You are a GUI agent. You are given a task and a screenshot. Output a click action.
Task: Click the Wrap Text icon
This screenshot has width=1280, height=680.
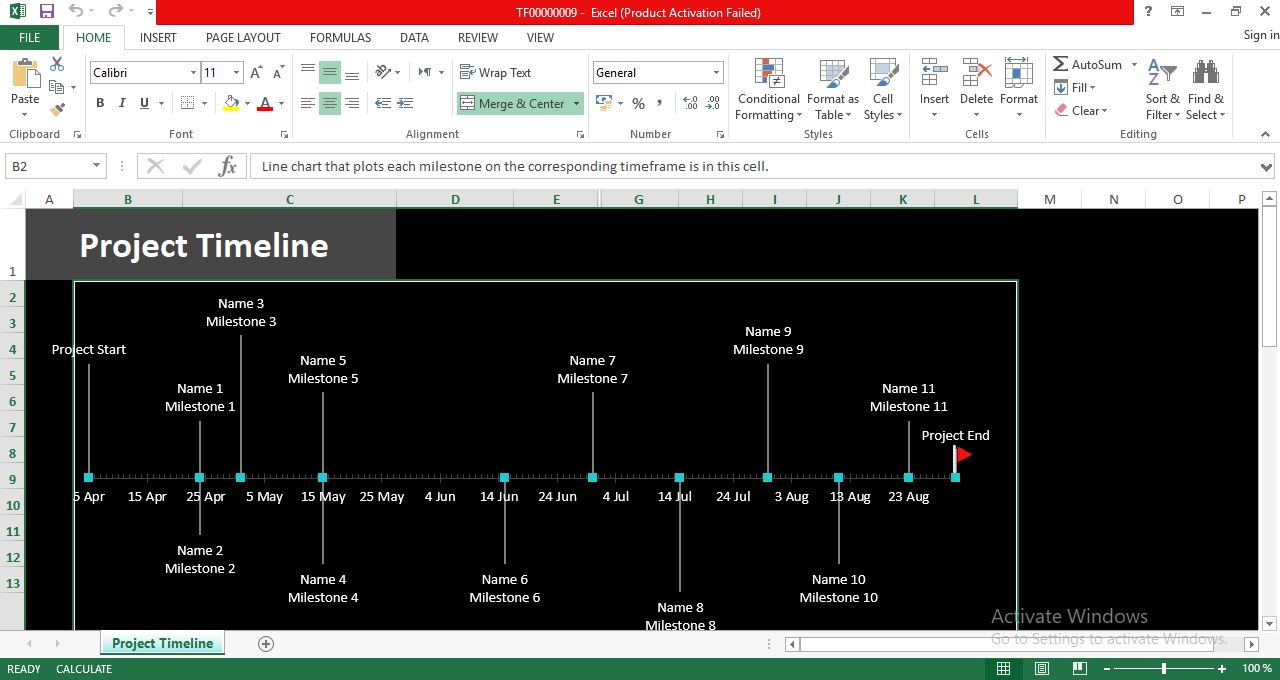click(496, 72)
